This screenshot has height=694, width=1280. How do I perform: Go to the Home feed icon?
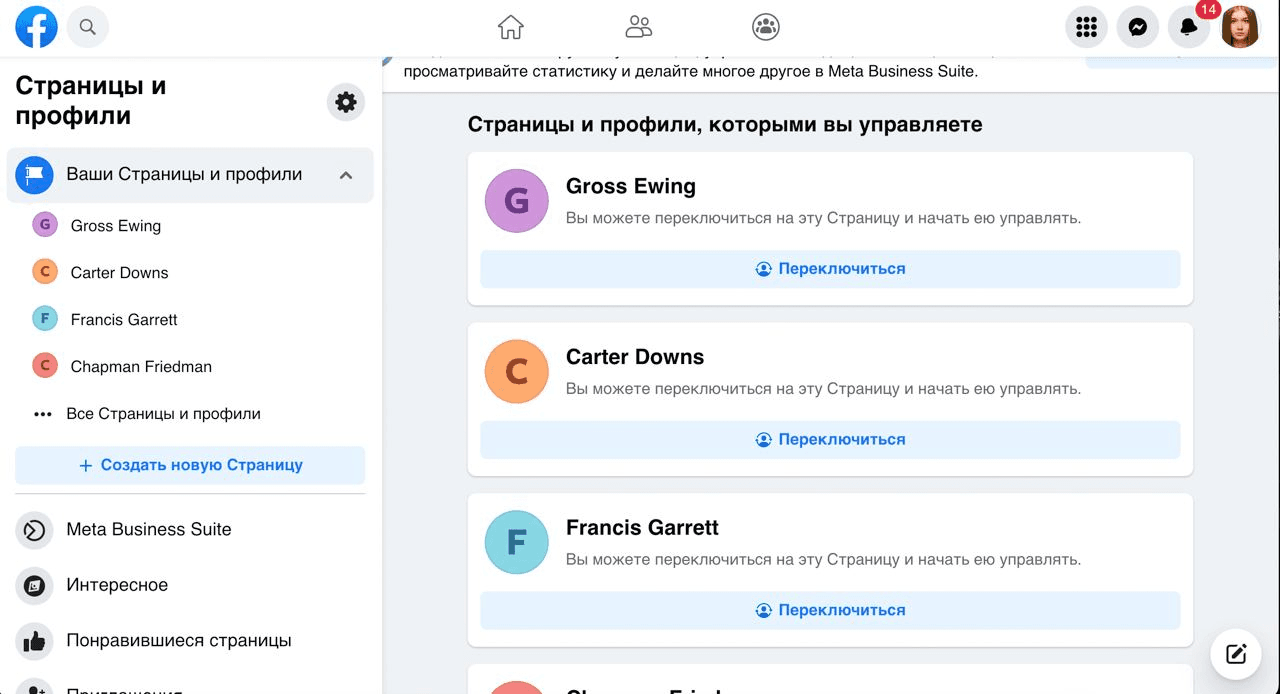(511, 27)
